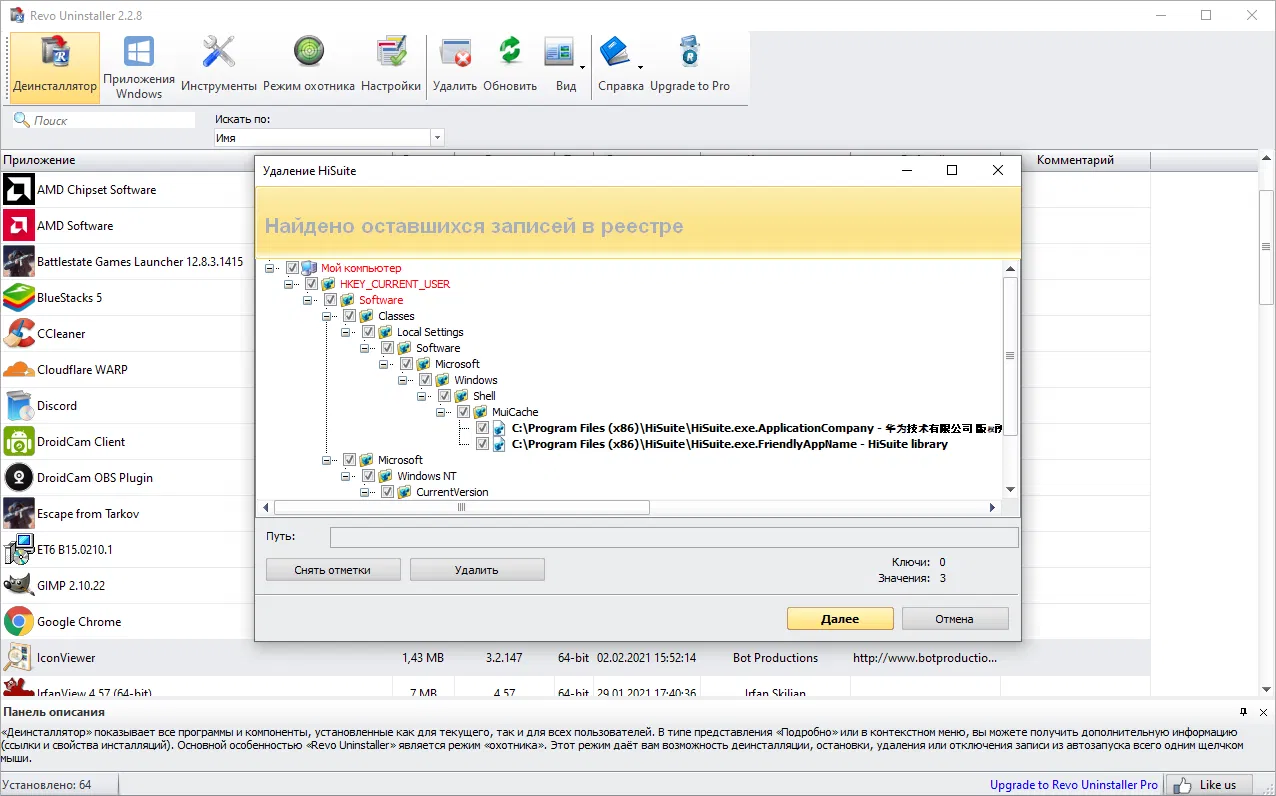Uncheck the Local Settings checkbox

click(x=368, y=332)
